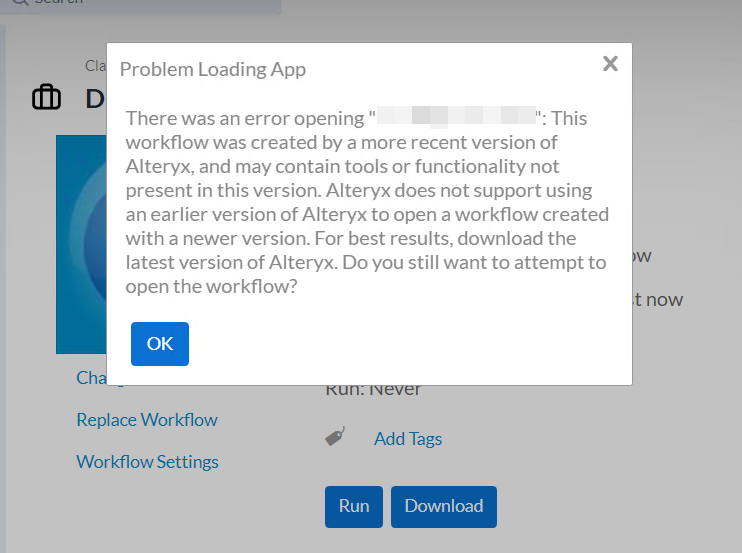Click the Problem Loading App dialog title

coord(212,69)
